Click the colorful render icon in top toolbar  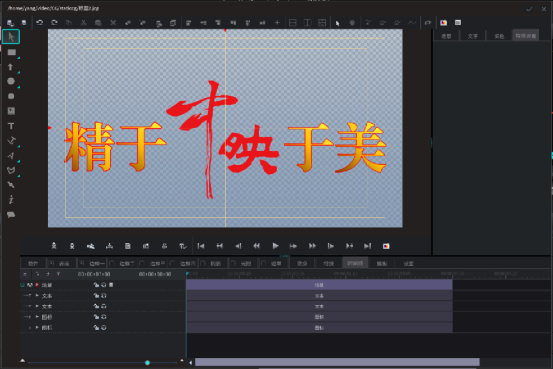pyautogui.click(x=443, y=23)
